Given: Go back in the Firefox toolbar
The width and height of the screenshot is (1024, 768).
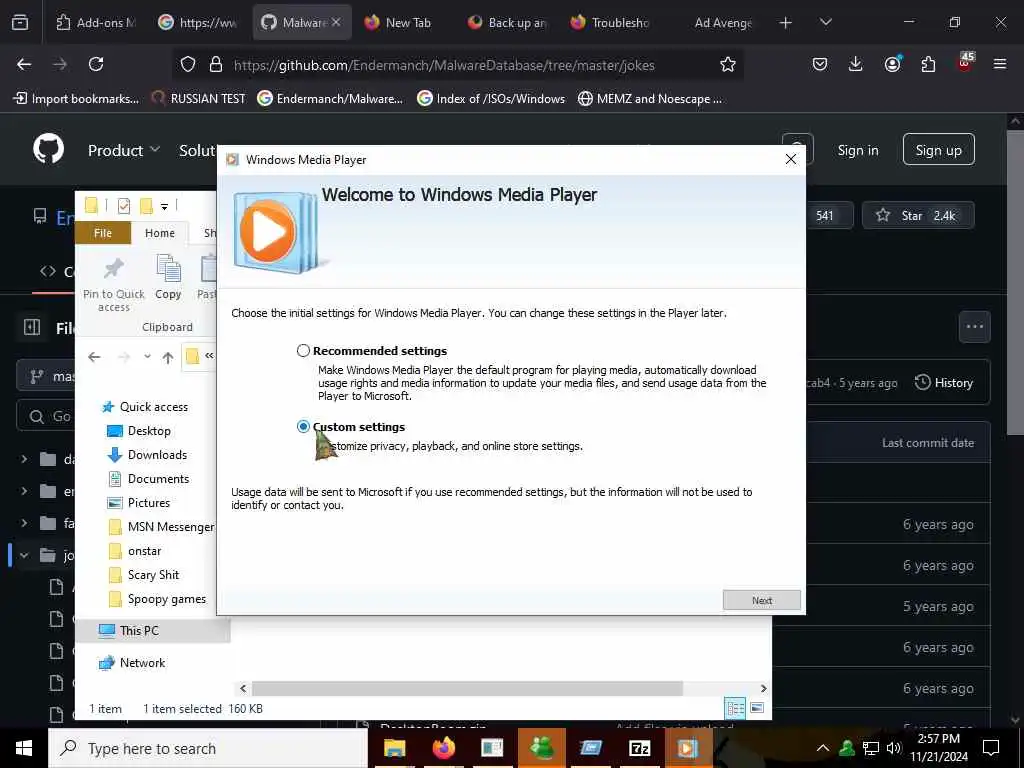Looking at the screenshot, I should click(x=24, y=64).
